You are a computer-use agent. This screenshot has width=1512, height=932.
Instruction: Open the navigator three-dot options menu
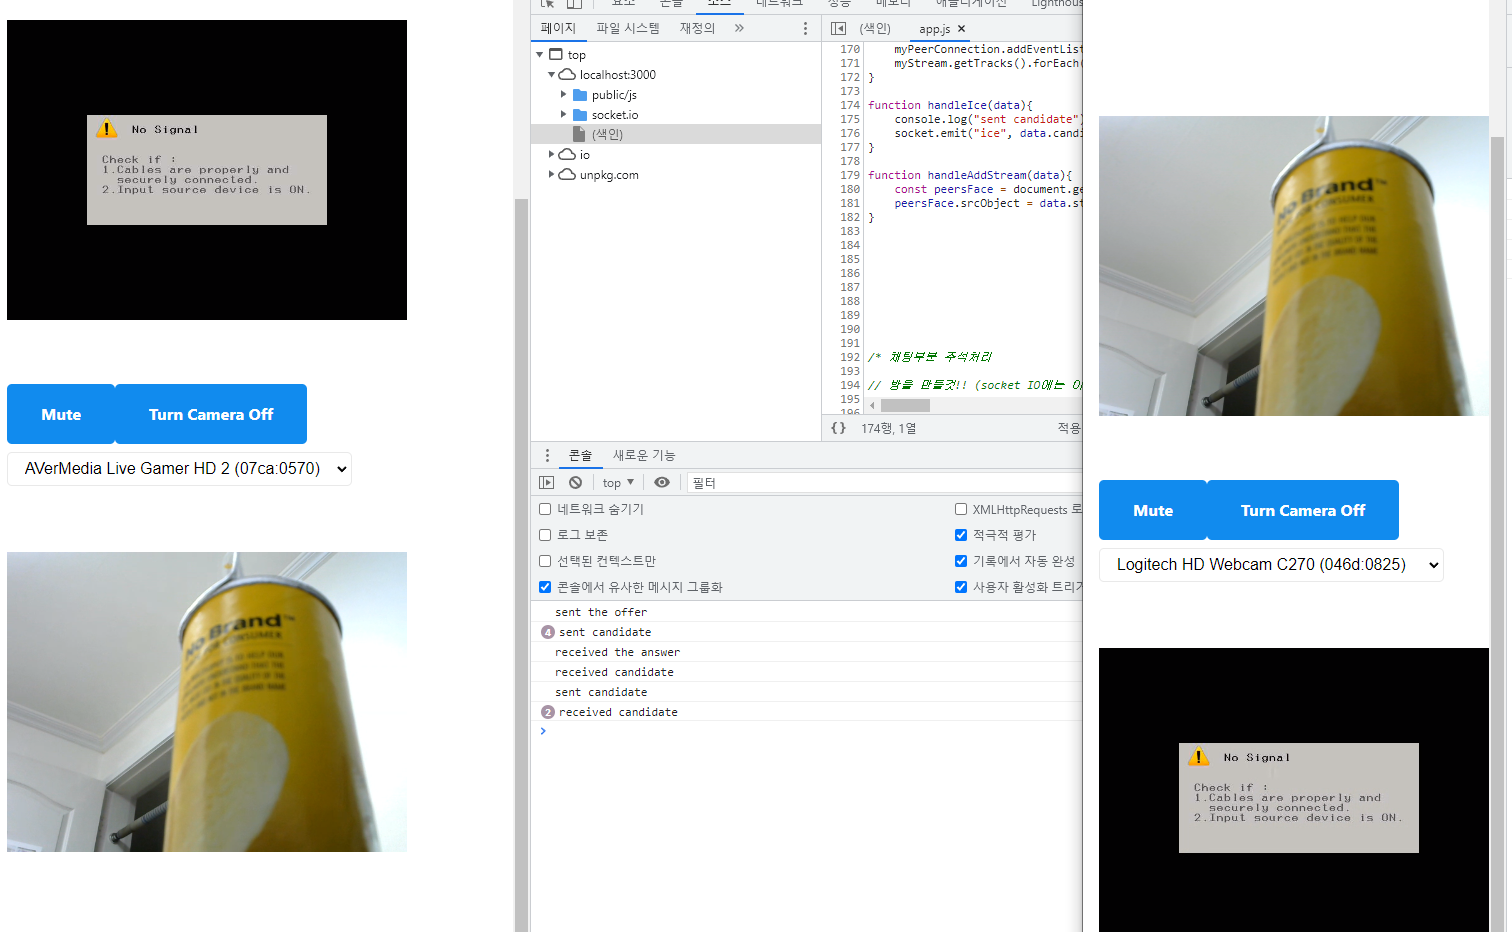click(805, 28)
